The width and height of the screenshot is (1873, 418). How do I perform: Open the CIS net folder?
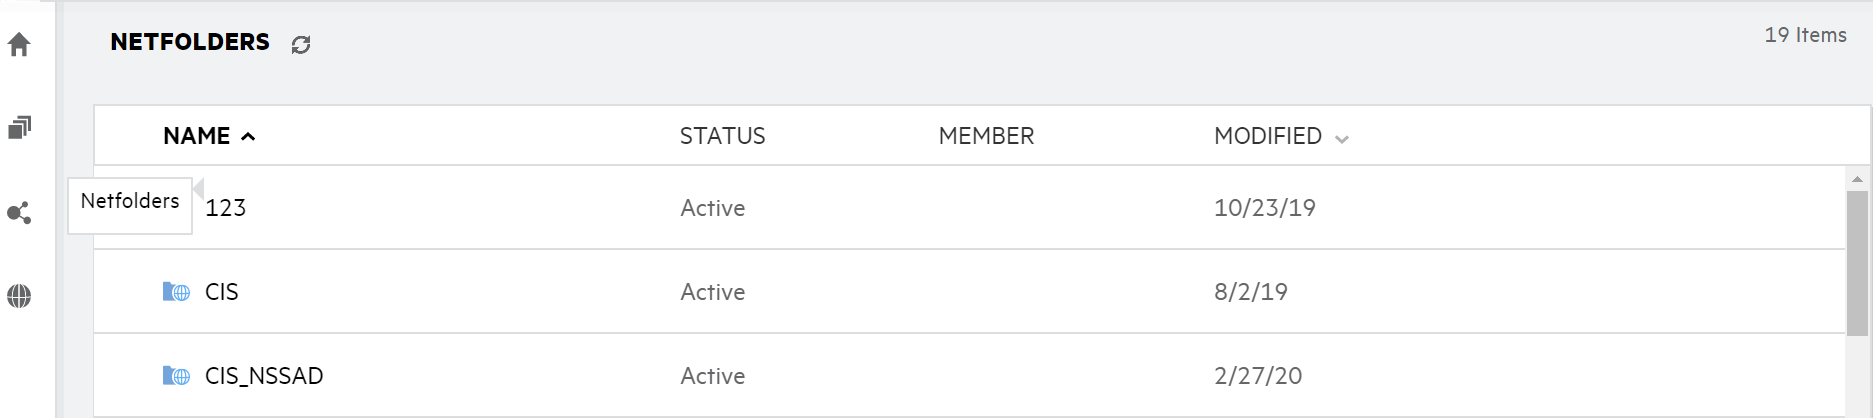coord(222,292)
